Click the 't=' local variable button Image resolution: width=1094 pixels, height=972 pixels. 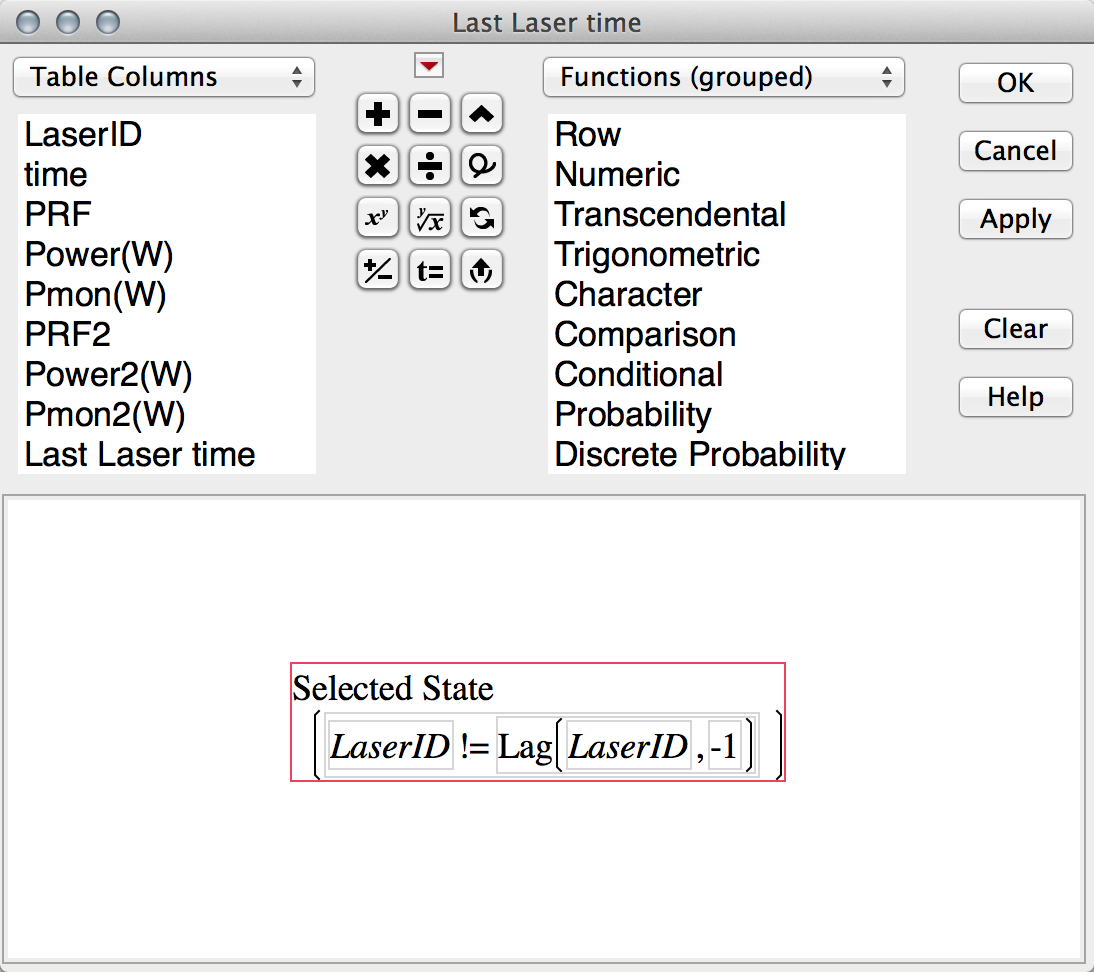tap(430, 269)
